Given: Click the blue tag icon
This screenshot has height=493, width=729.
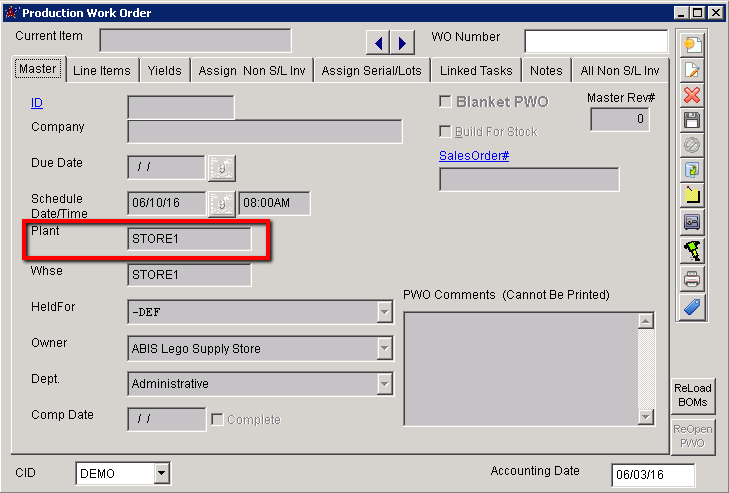Looking at the screenshot, I should pyautogui.click(x=692, y=305).
